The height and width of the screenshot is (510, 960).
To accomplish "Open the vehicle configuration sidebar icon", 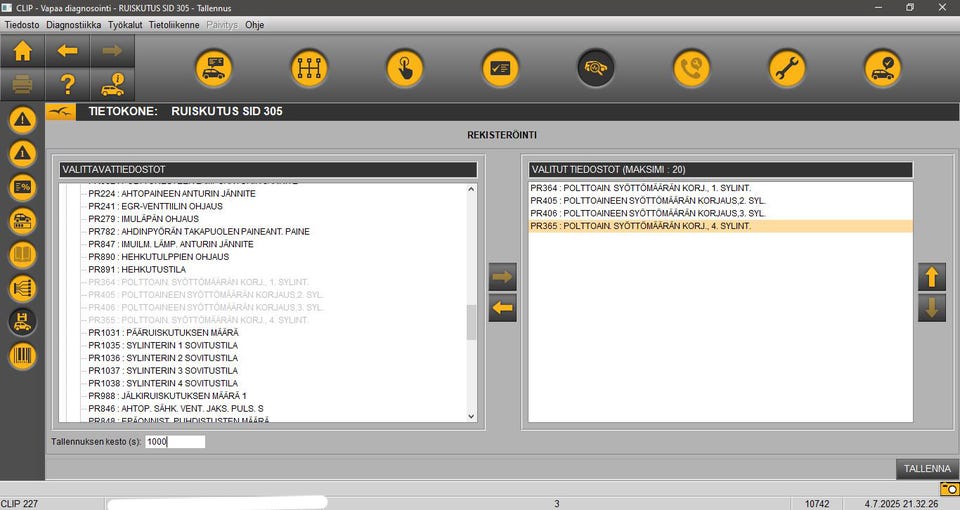I will coord(23,220).
